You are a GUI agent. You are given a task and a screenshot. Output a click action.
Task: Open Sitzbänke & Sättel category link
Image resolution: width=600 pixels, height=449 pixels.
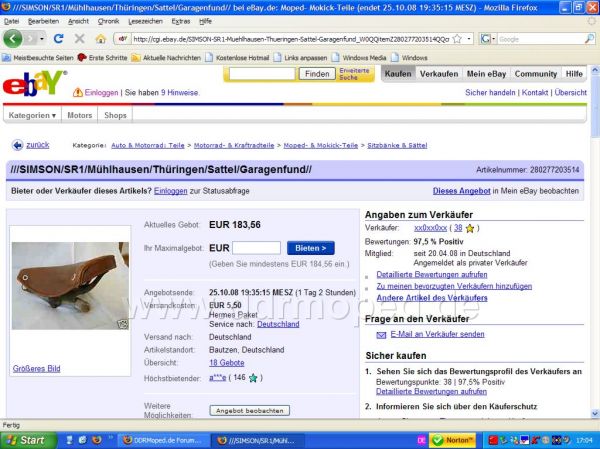tap(397, 145)
